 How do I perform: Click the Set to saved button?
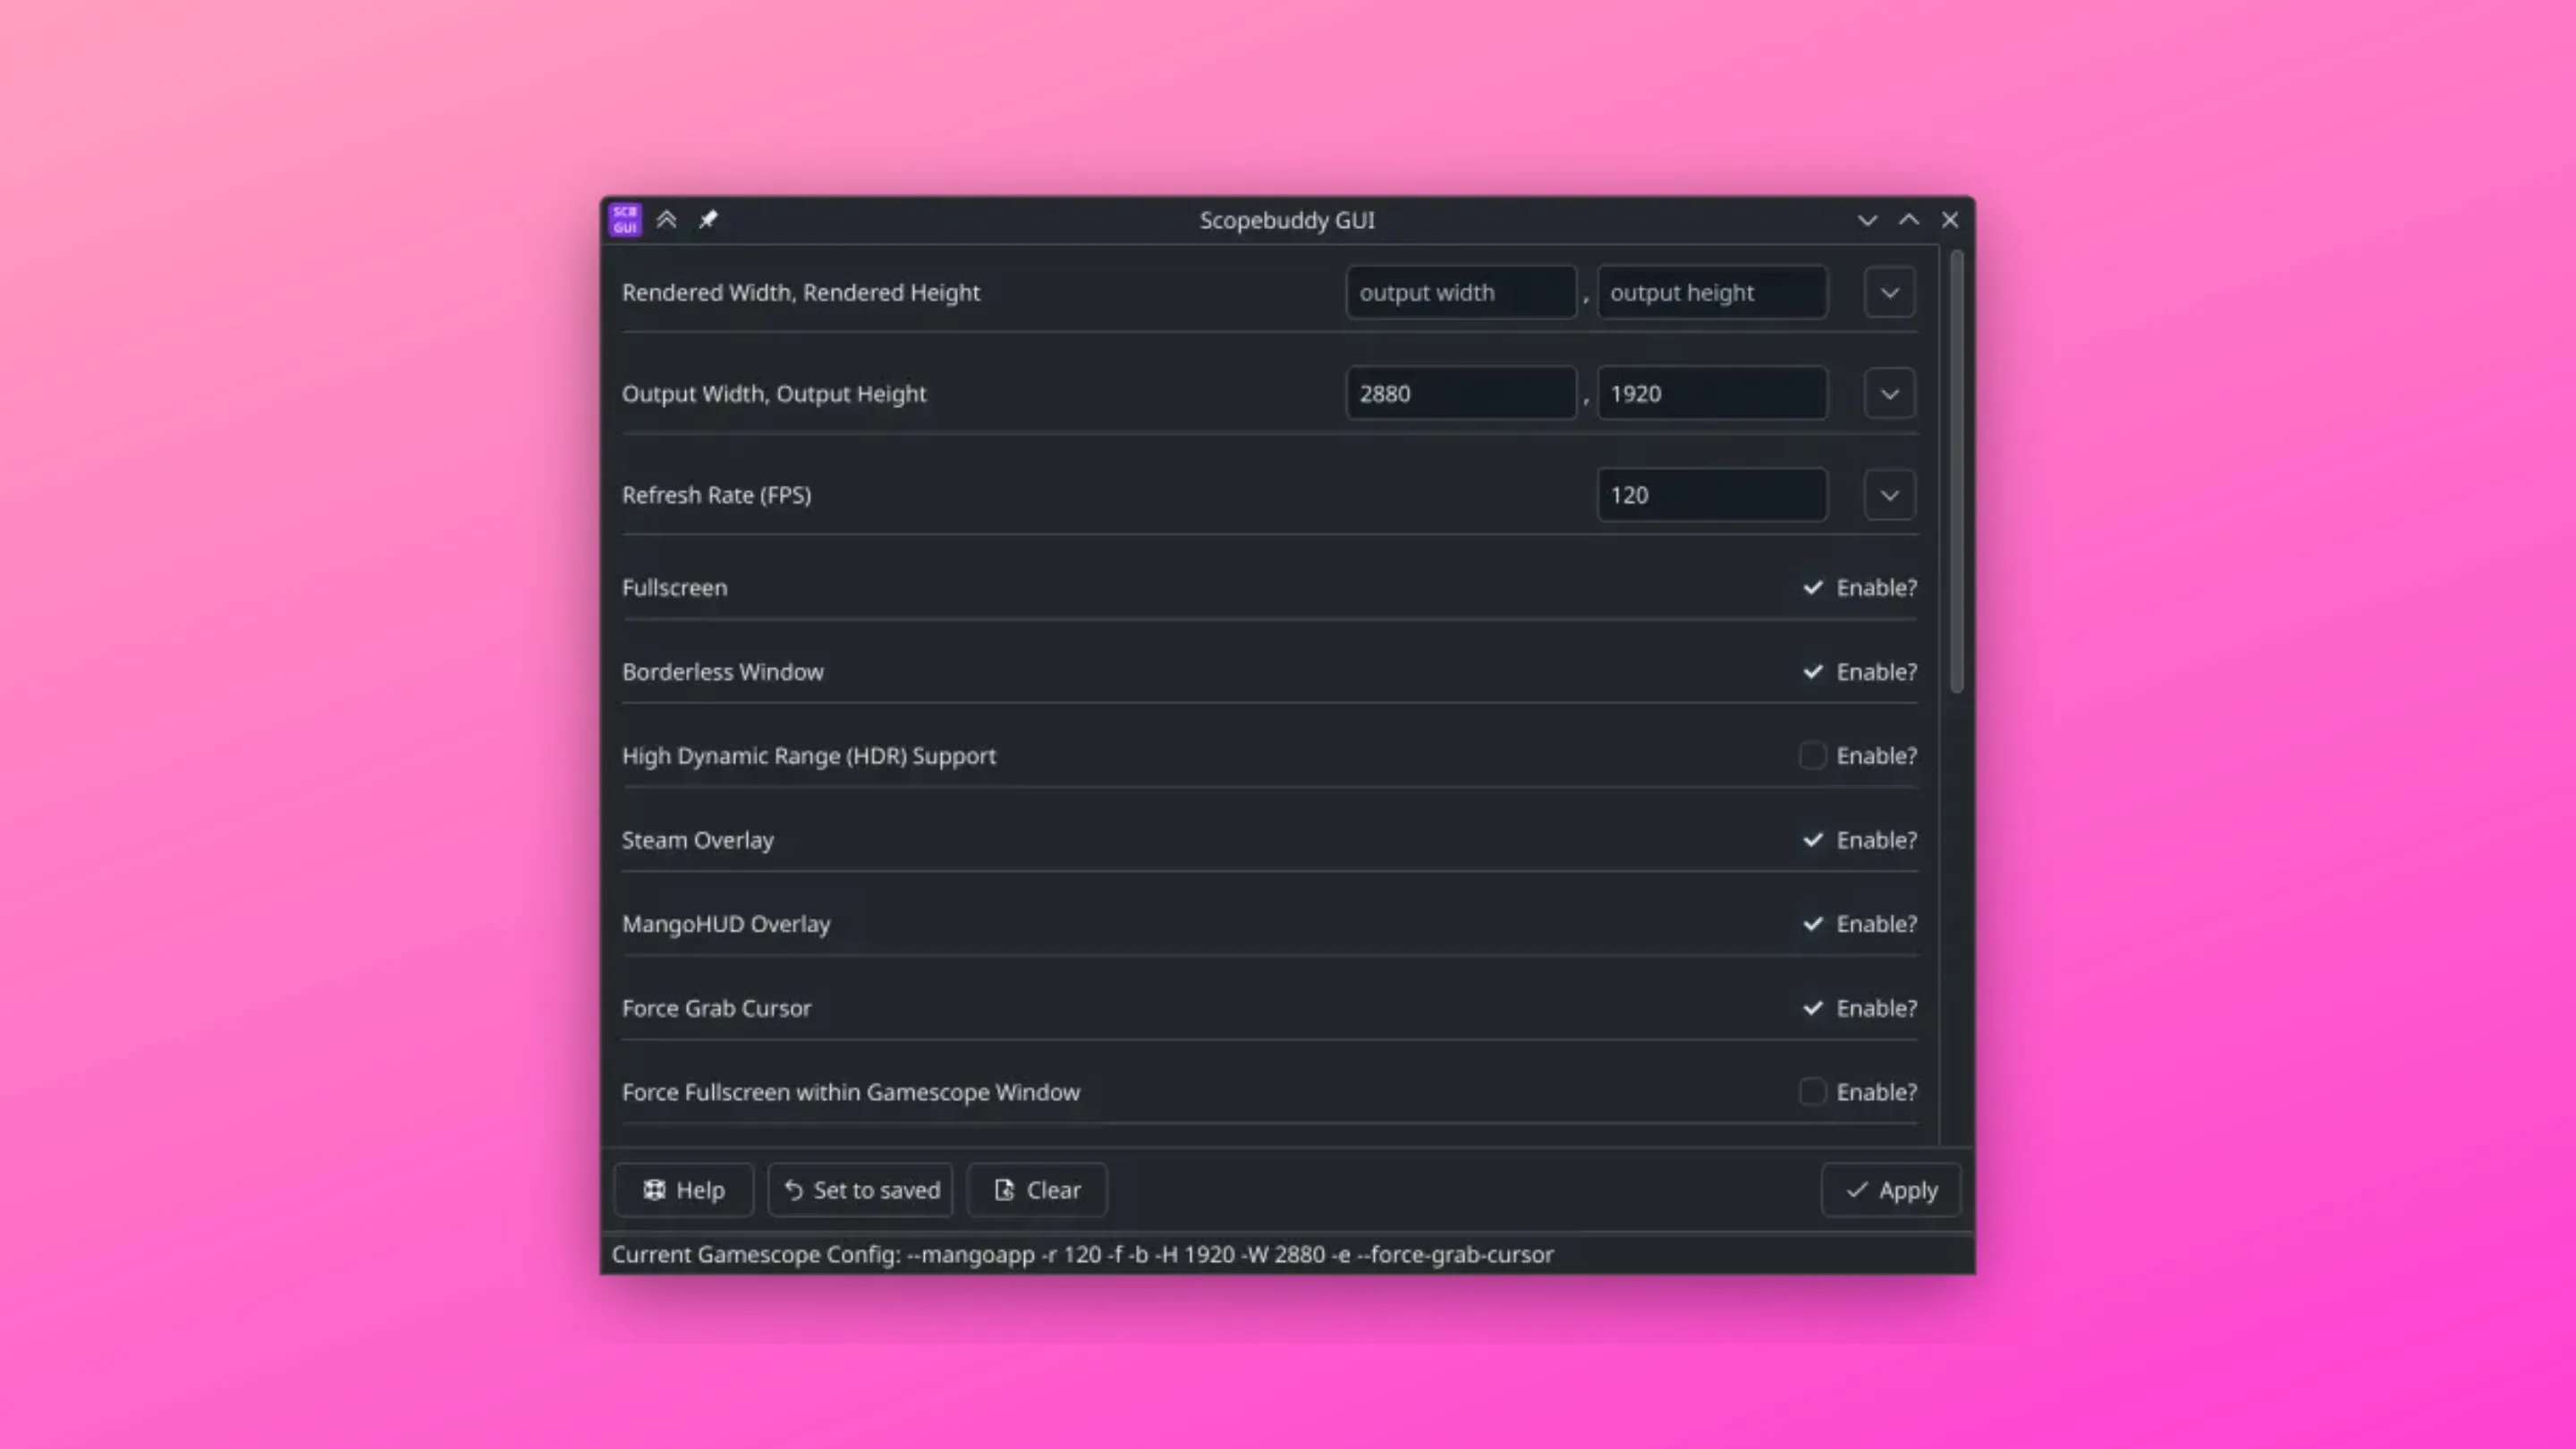coord(861,1190)
